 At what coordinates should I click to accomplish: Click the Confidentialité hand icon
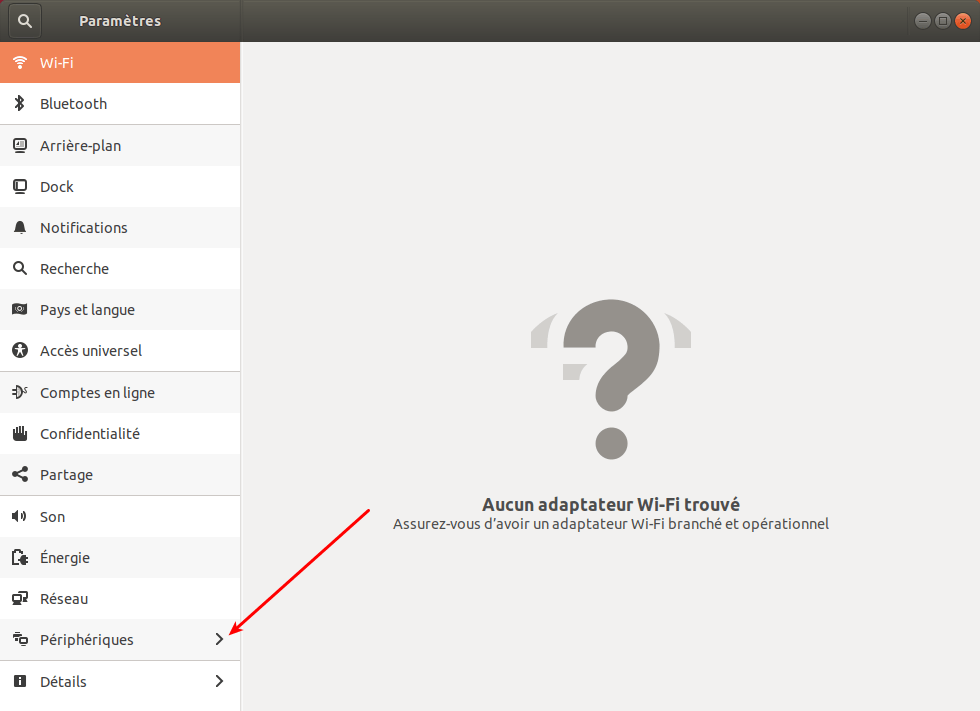pos(19,434)
